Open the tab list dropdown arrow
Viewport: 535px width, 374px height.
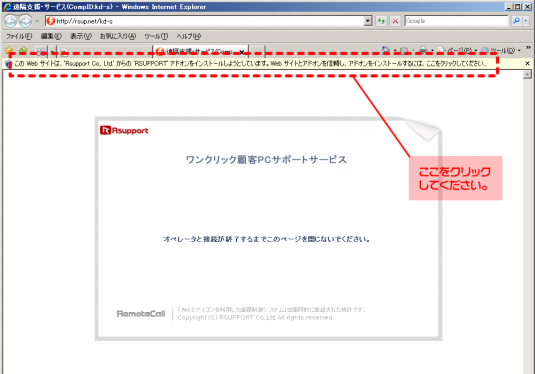52,51
